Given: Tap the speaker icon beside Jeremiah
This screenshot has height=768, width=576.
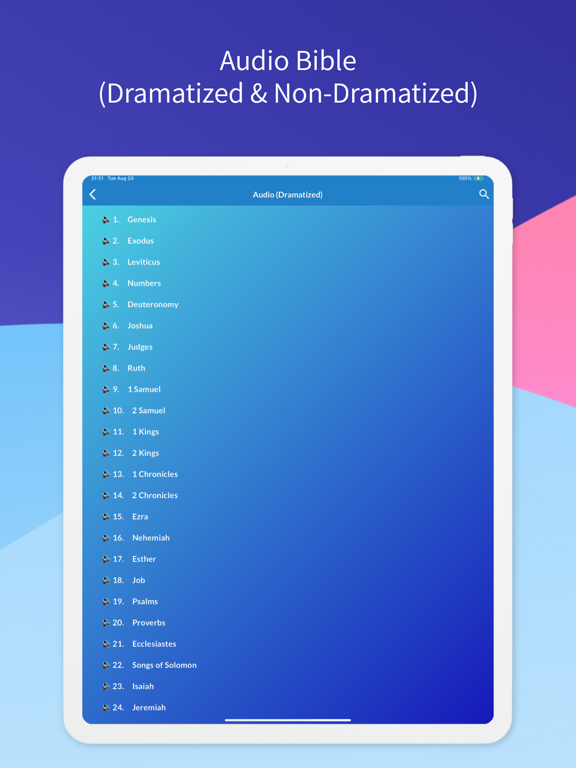Looking at the screenshot, I should pyautogui.click(x=105, y=708).
